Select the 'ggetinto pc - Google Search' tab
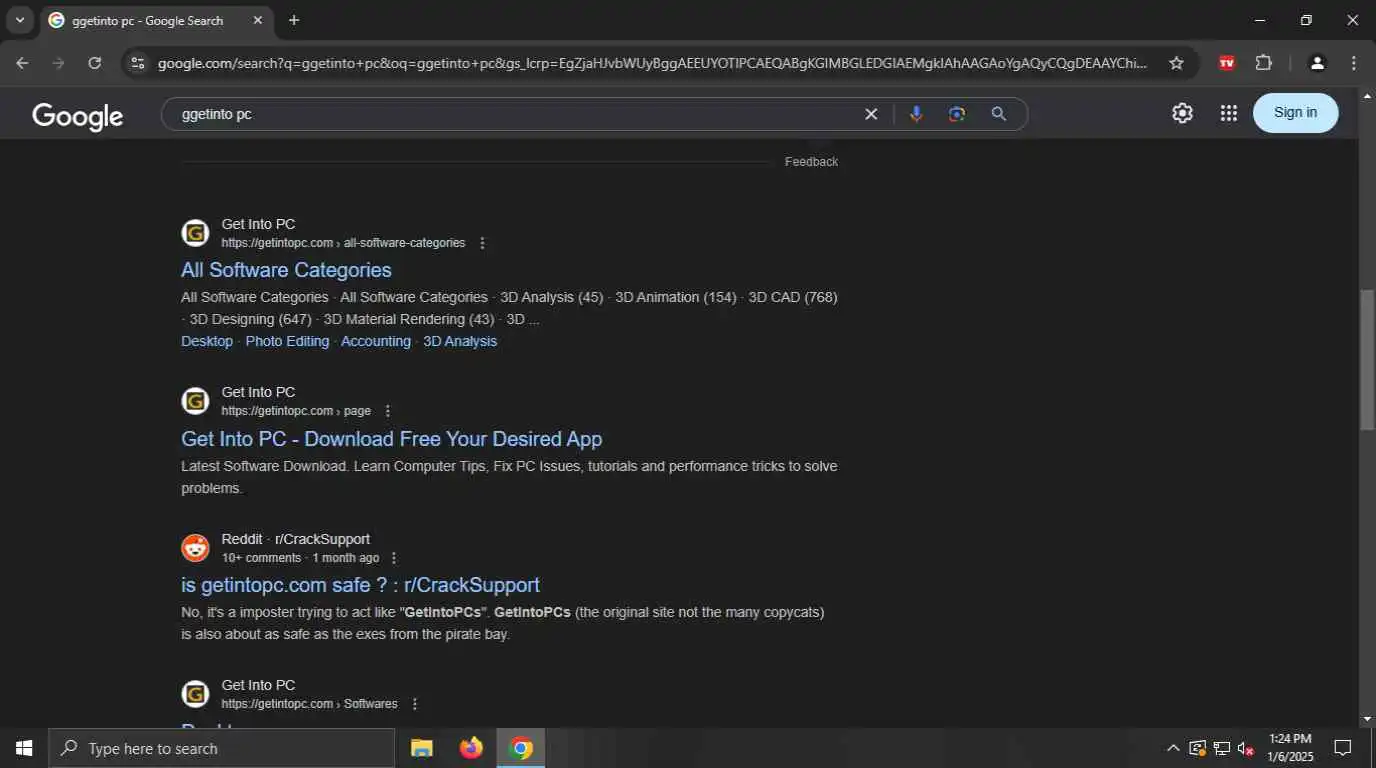 tap(155, 20)
